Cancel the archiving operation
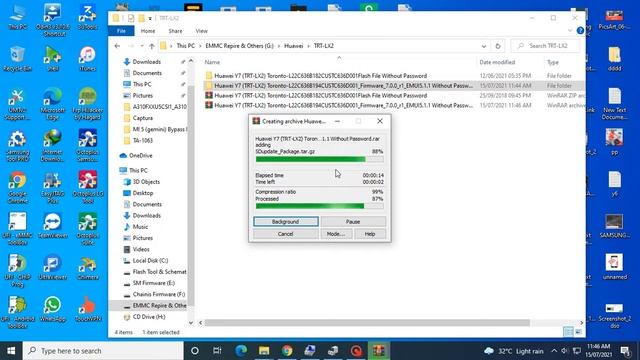The width and height of the screenshot is (640, 360). (x=286, y=234)
